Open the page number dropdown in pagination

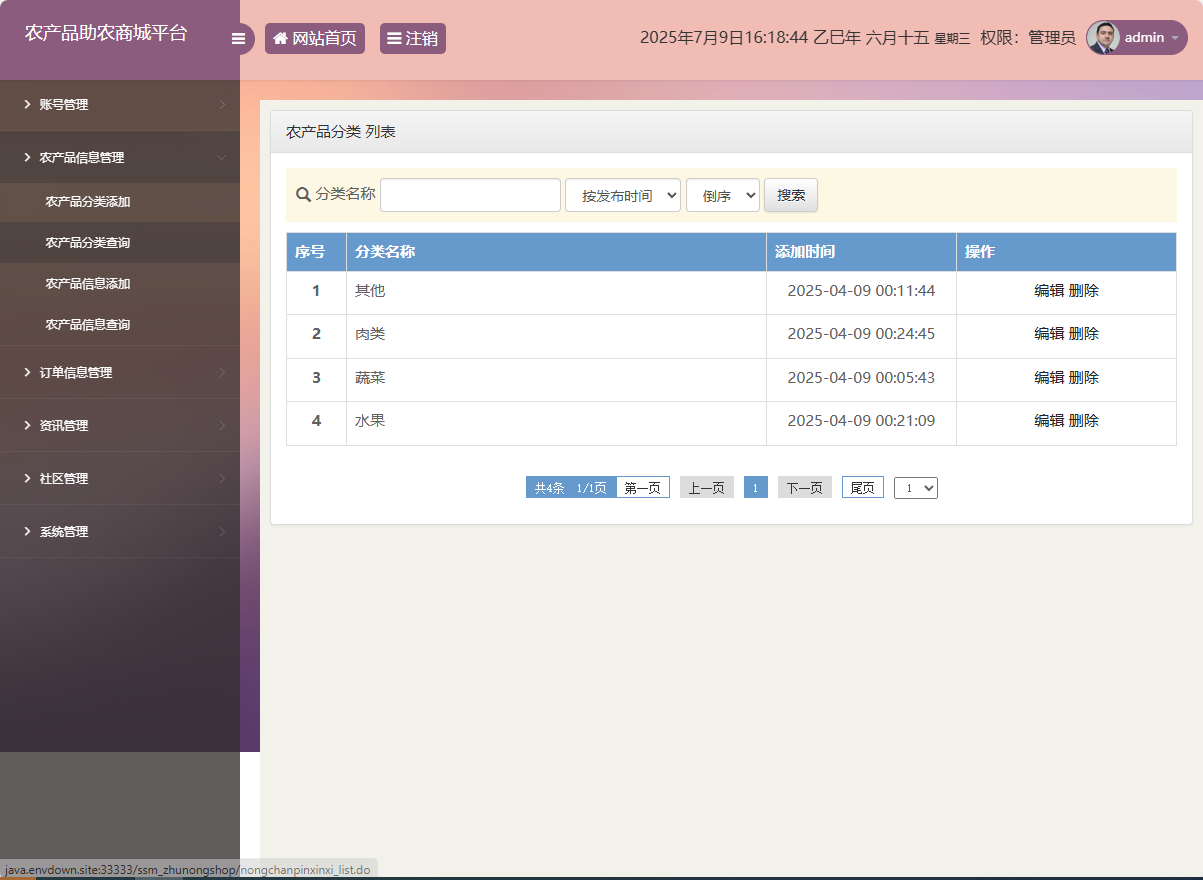click(915, 487)
